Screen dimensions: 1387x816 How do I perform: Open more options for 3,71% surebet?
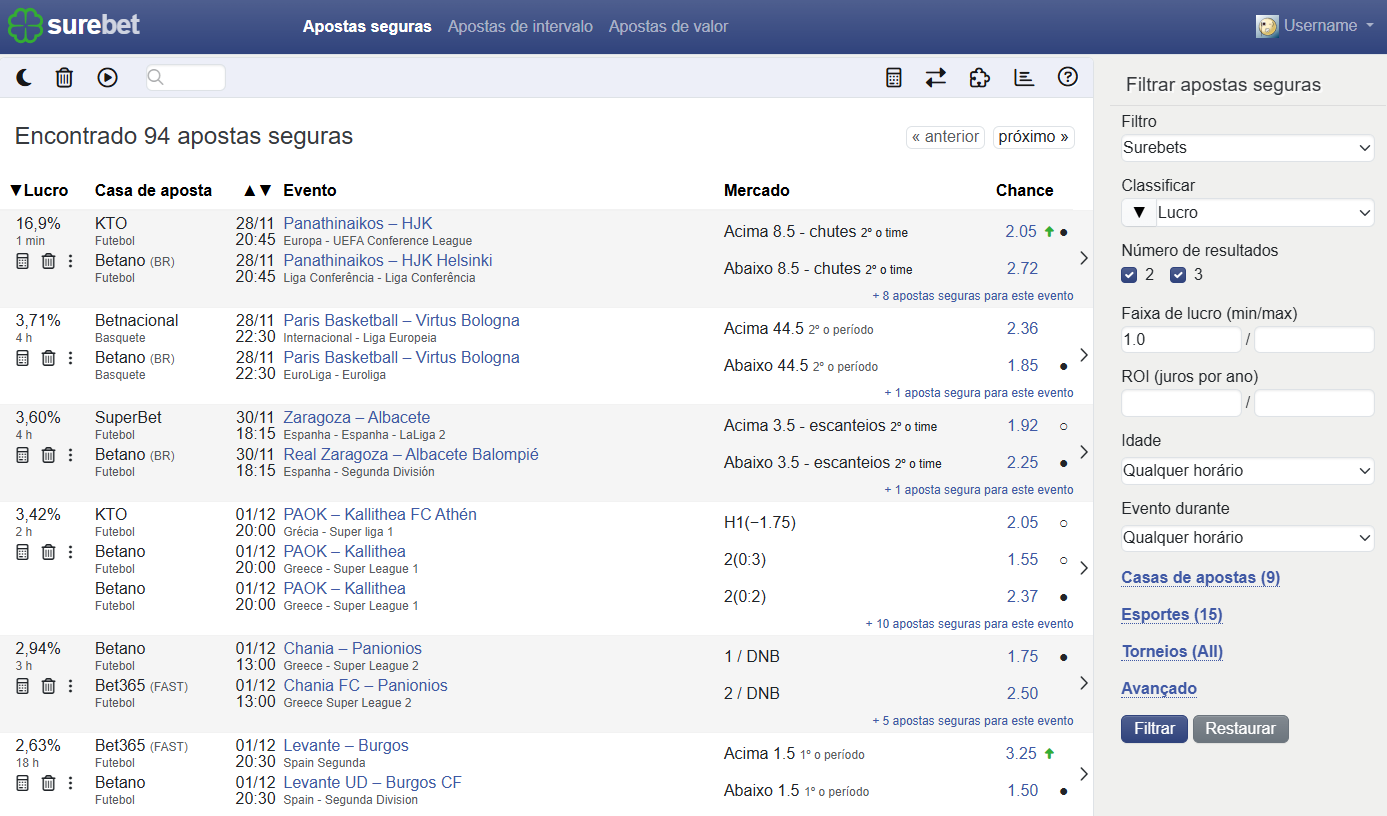[70, 358]
